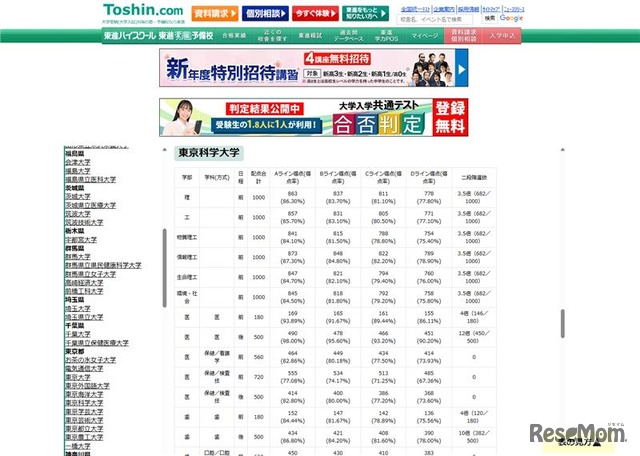
Task: Open the 合格実績 nav item
Action: click(x=234, y=36)
